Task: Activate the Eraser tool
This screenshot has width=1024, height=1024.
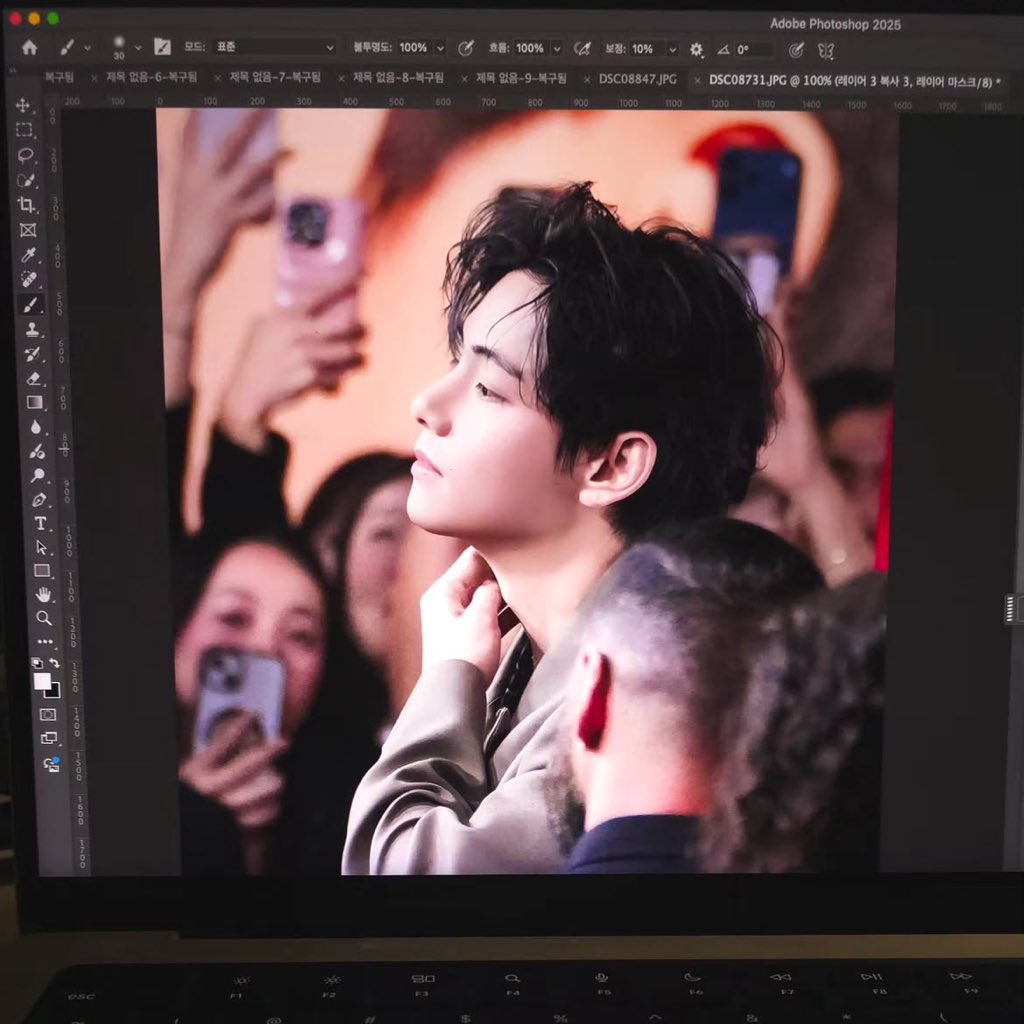Action: point(34,378)
